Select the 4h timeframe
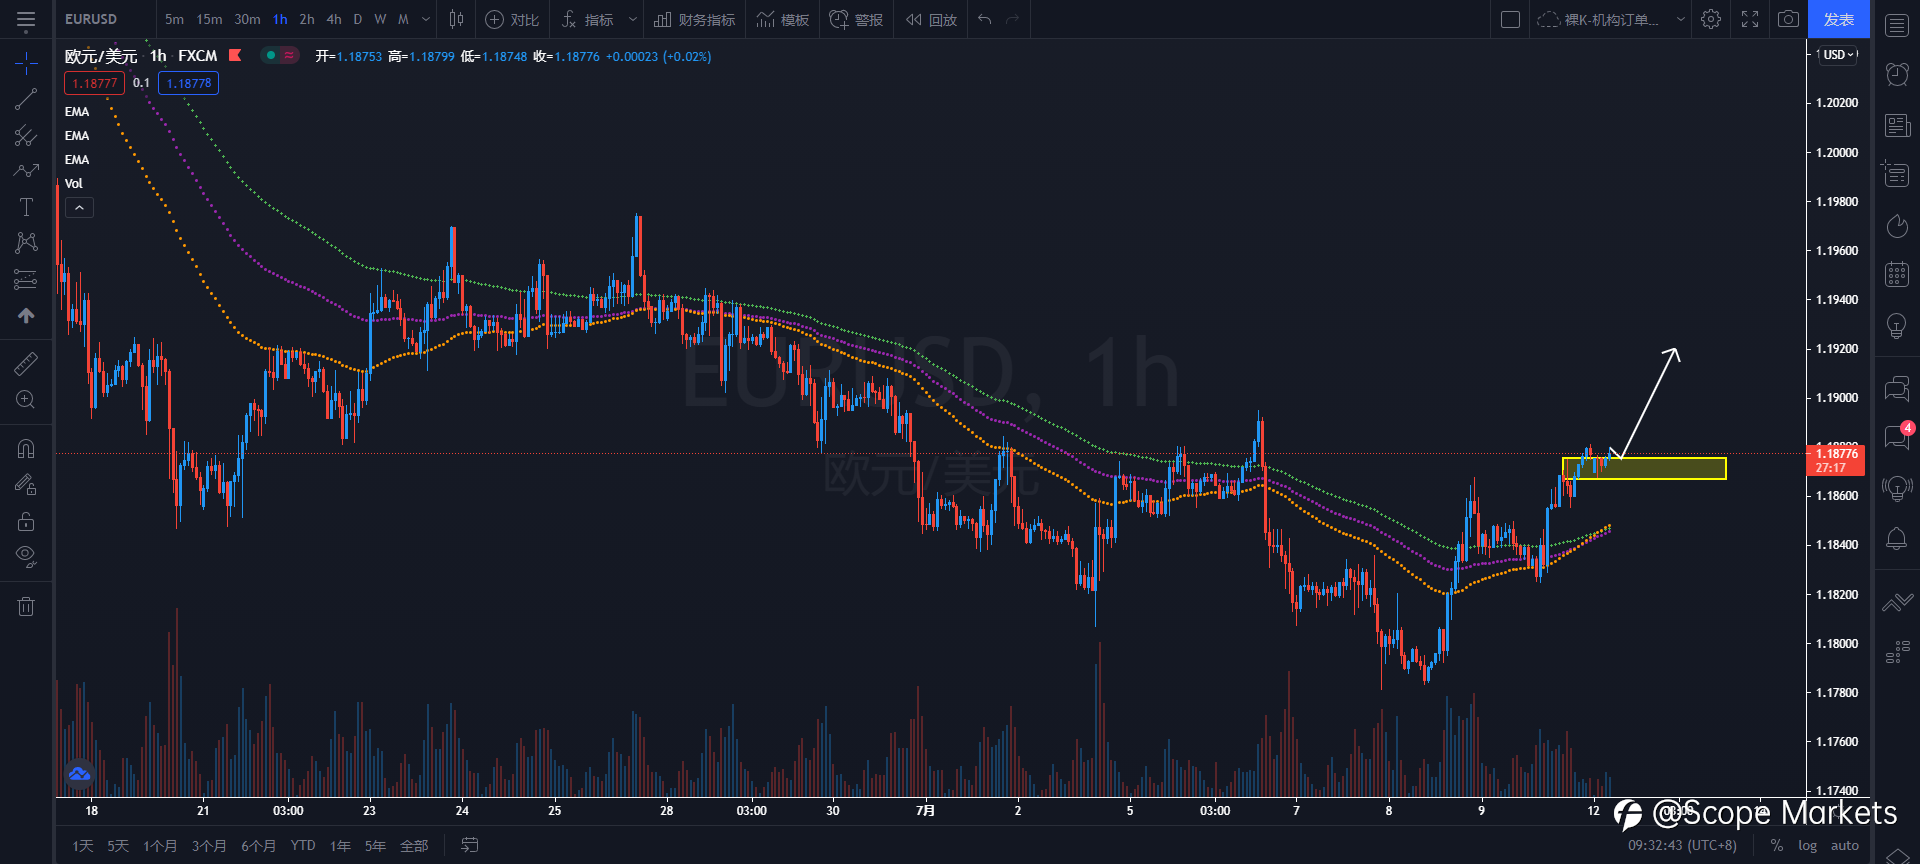 (334, 19)
